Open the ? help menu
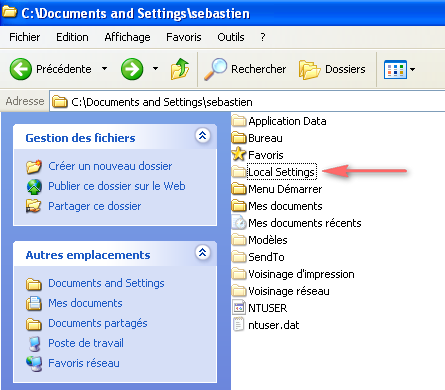Image resolution: width=445 pixels, height=390 pixels. coord(263,37)
